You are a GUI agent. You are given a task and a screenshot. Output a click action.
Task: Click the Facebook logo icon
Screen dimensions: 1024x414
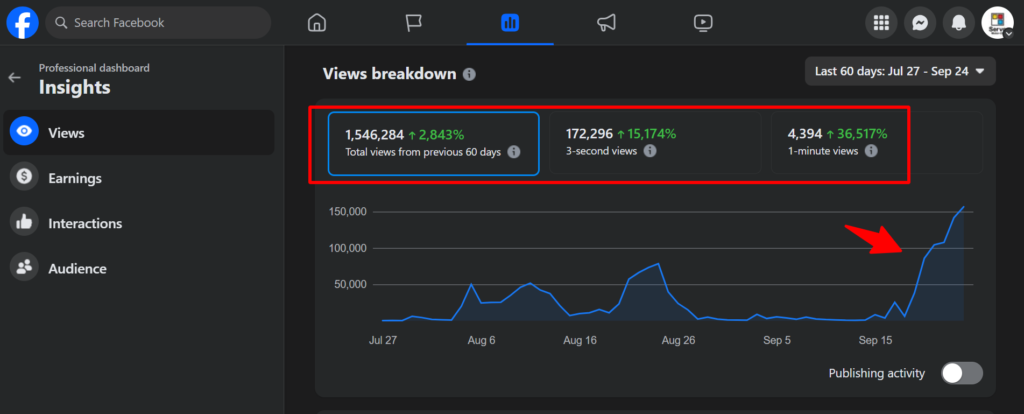pyautogui.click(x=22, y=22)
